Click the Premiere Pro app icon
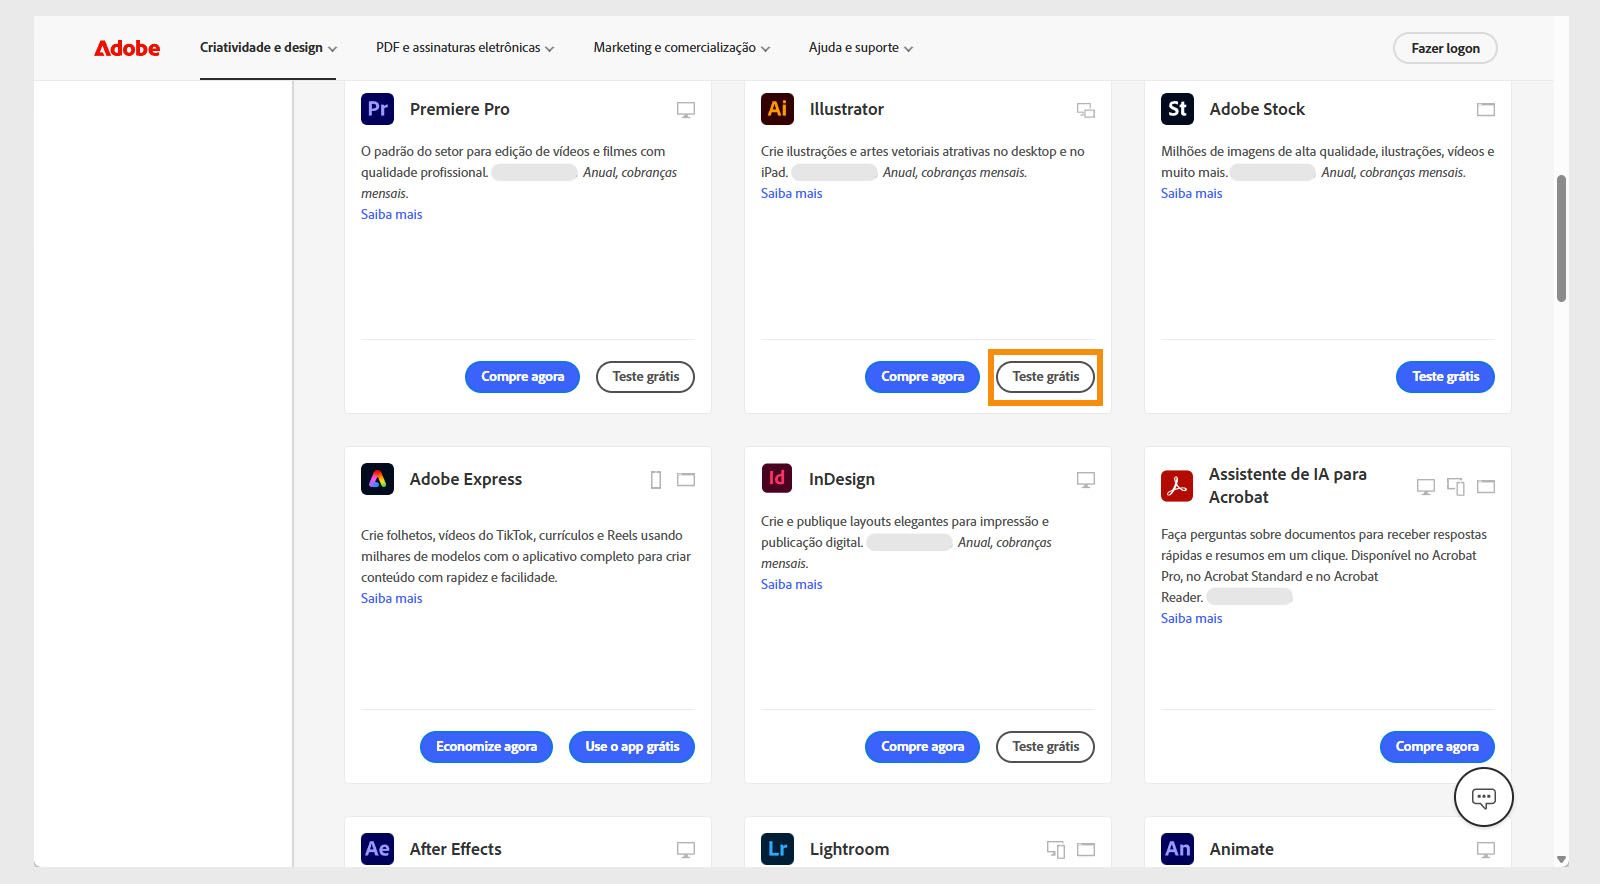The width and height of the screenshot is (1600, 884). 378,109
